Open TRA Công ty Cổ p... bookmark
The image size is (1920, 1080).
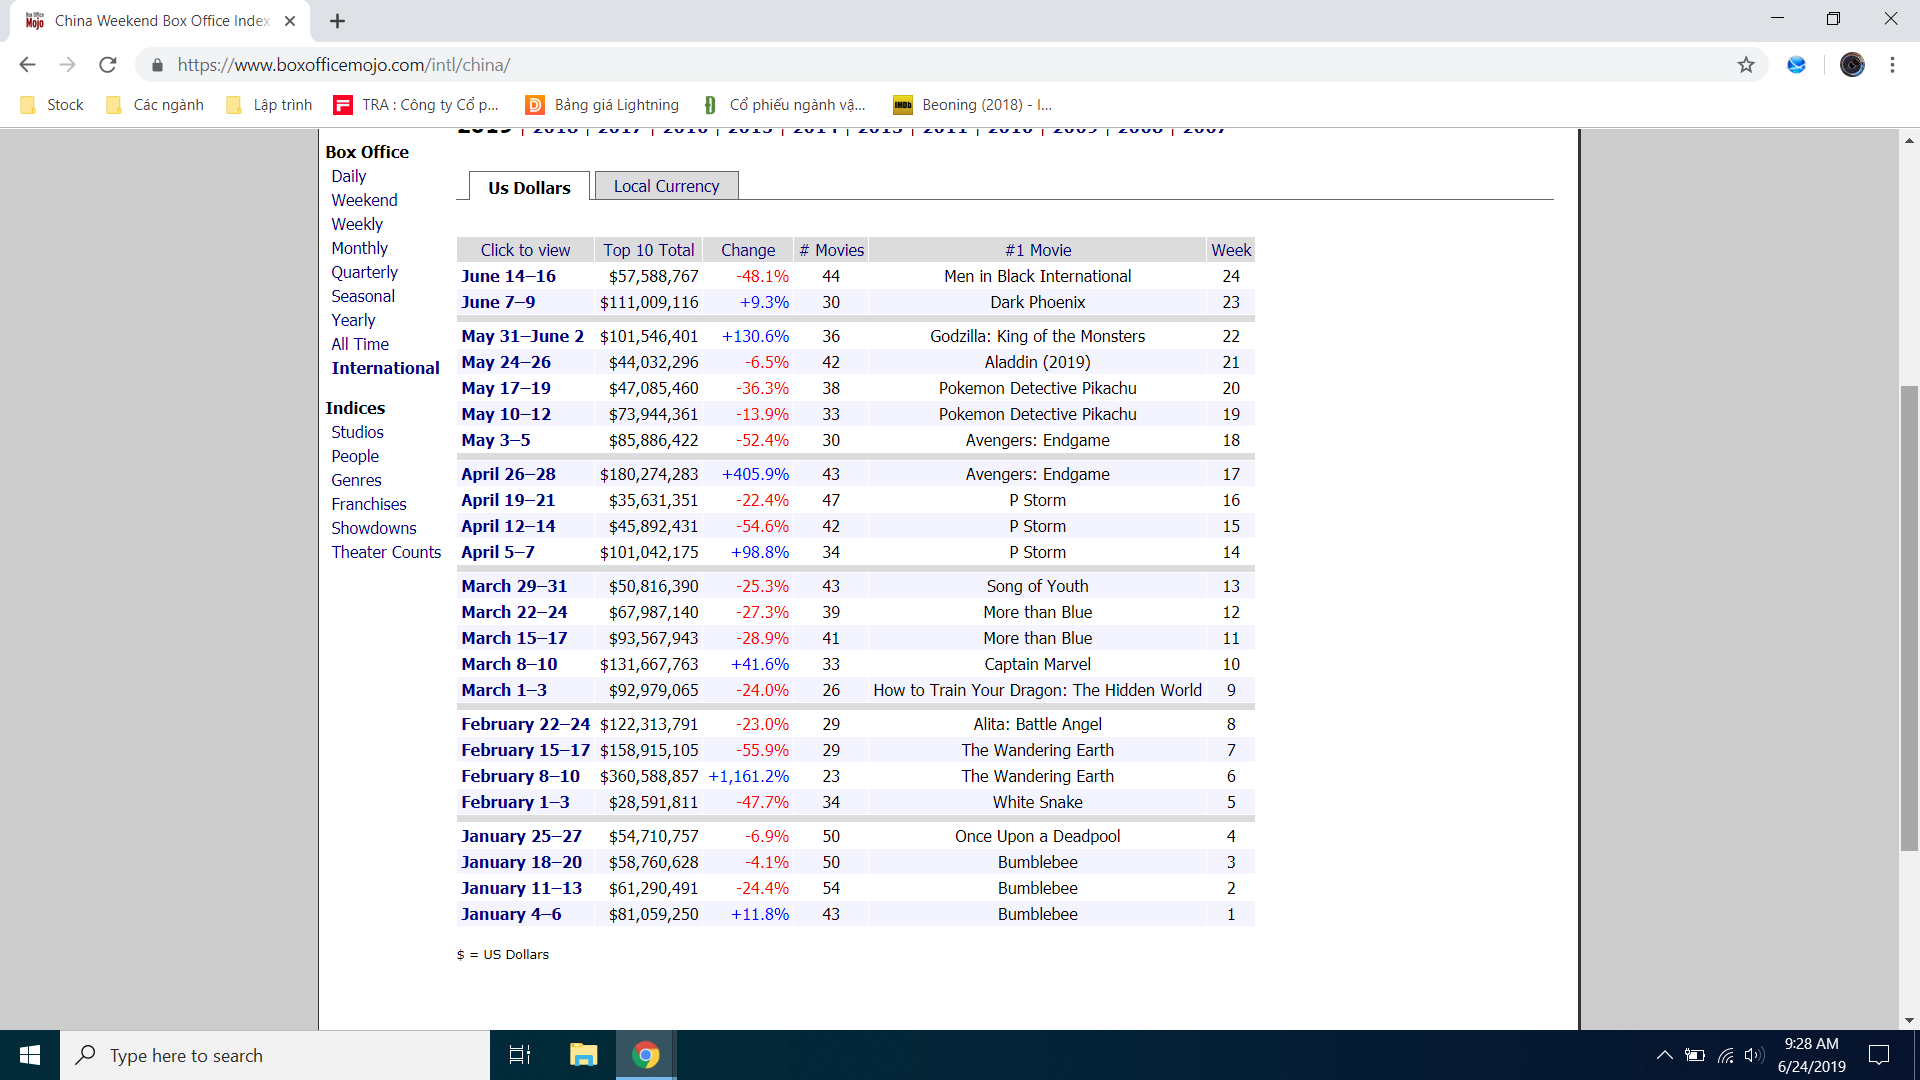click(x=416, y=105)
